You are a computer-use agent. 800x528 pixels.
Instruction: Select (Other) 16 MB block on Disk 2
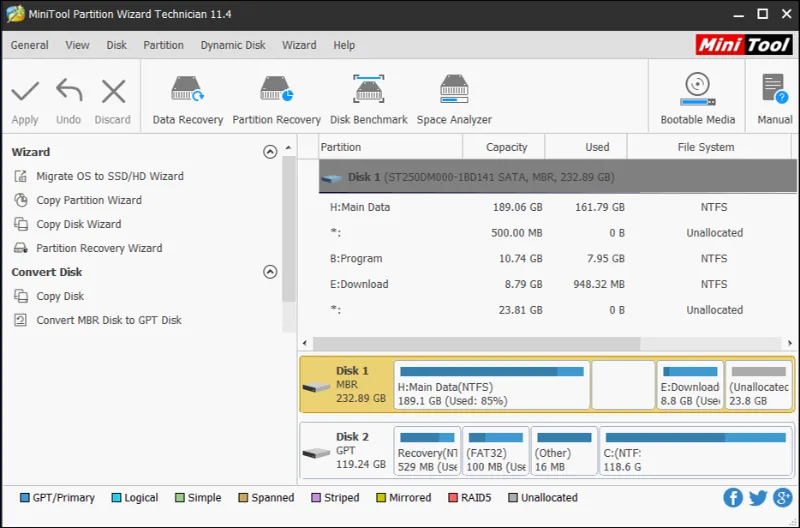(x=564, y=451)
